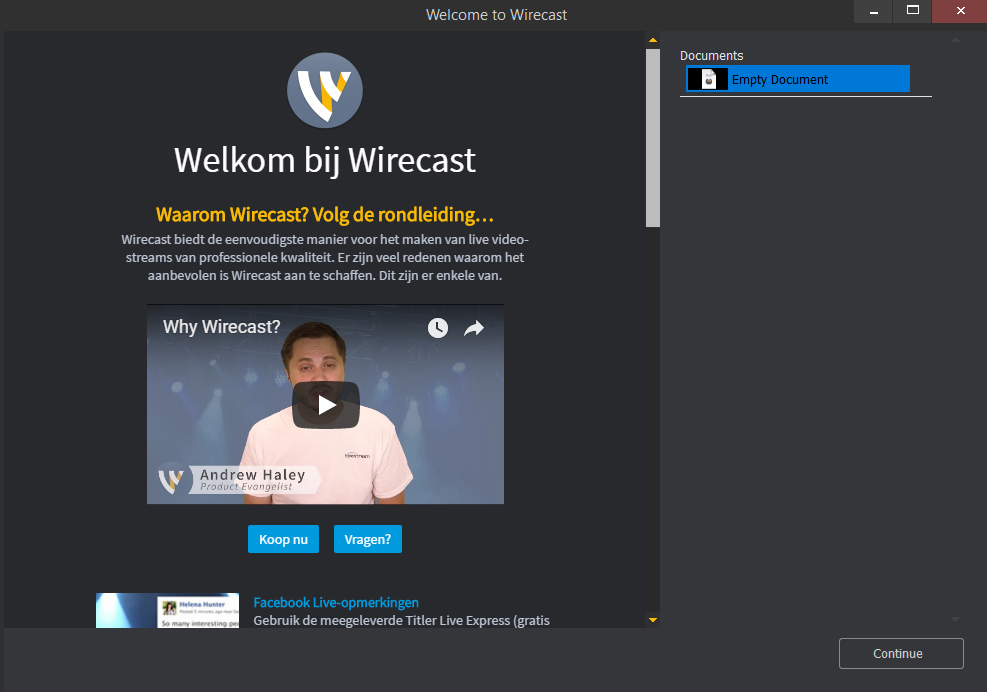Open the Facebook Live comments thumbnail
This screenshot has width=987, height=692.
pos(167,610)
